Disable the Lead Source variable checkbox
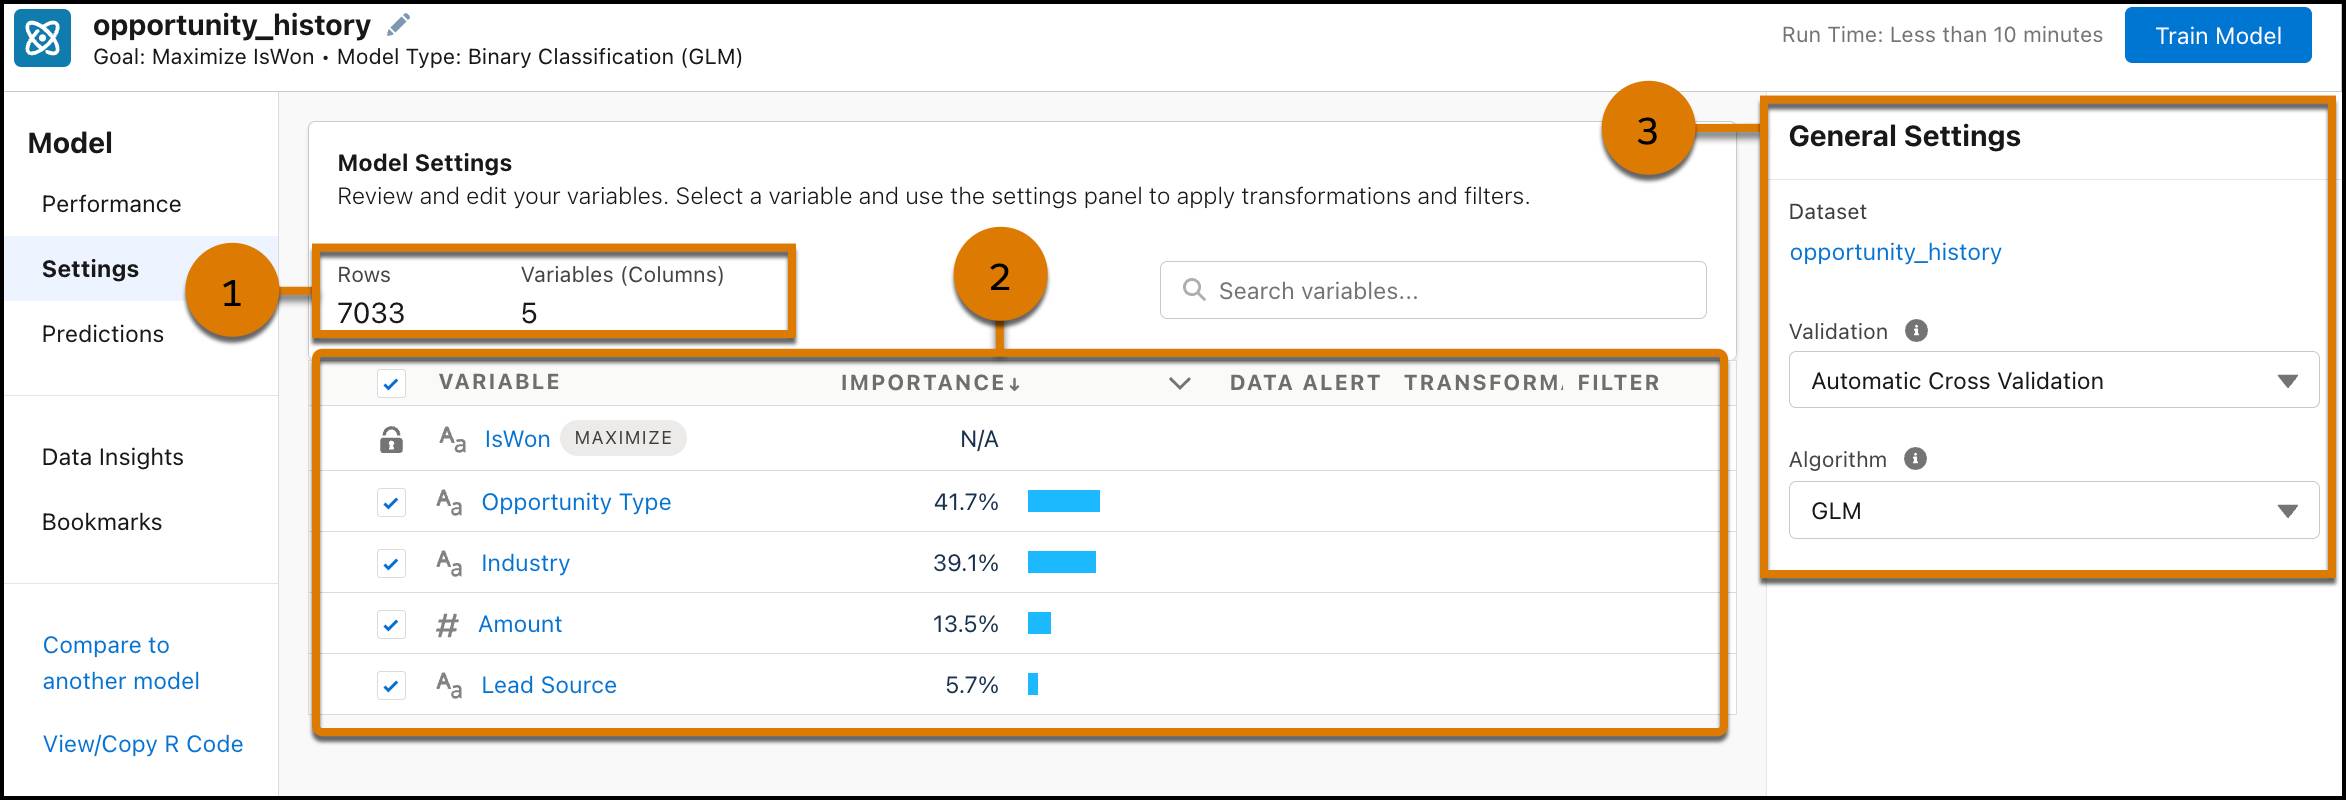Viewport: 2346px width, 800px height. point(391,685)
